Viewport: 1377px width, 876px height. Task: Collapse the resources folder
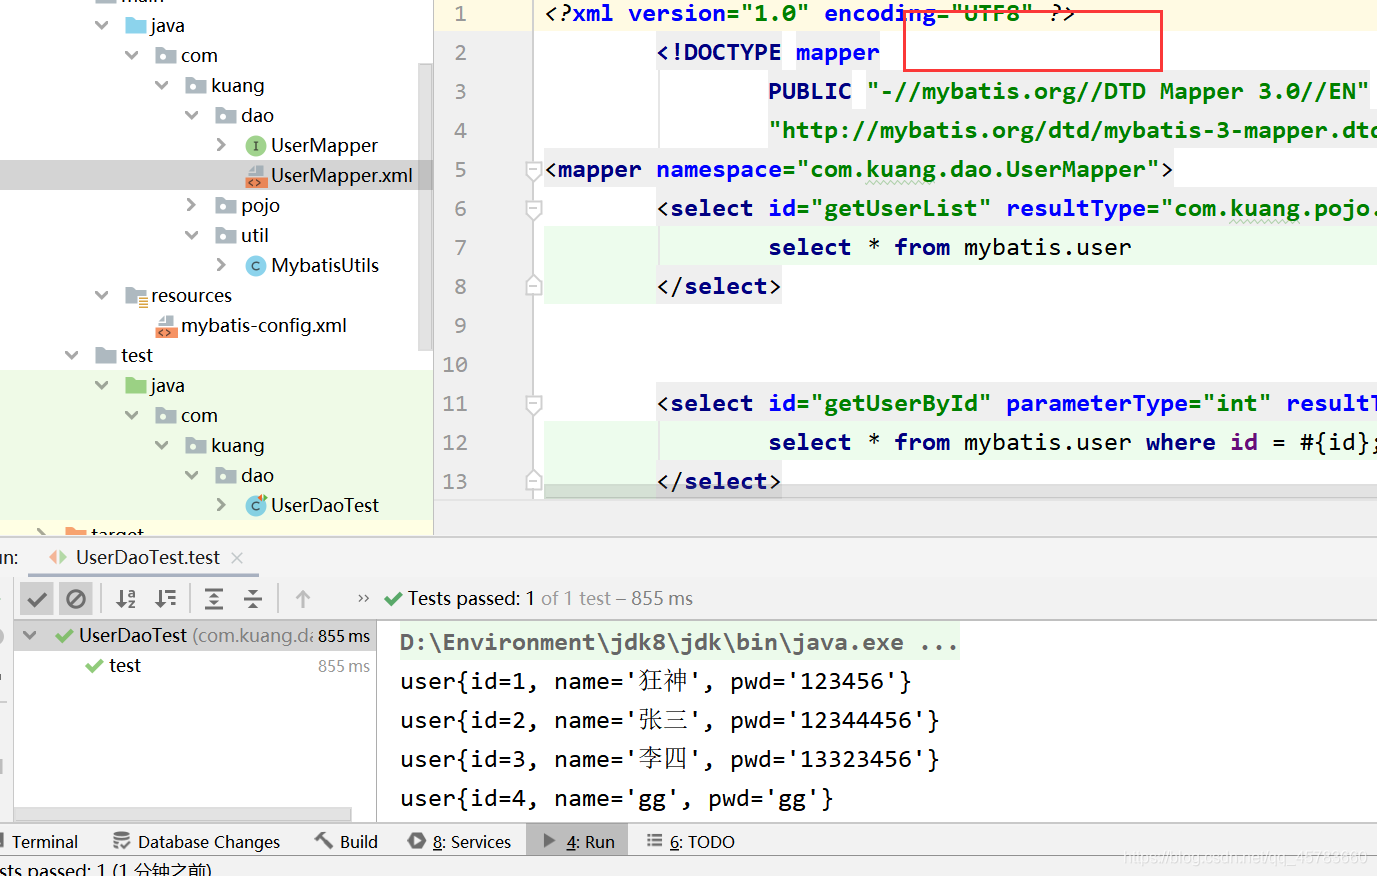pos(102,296)
